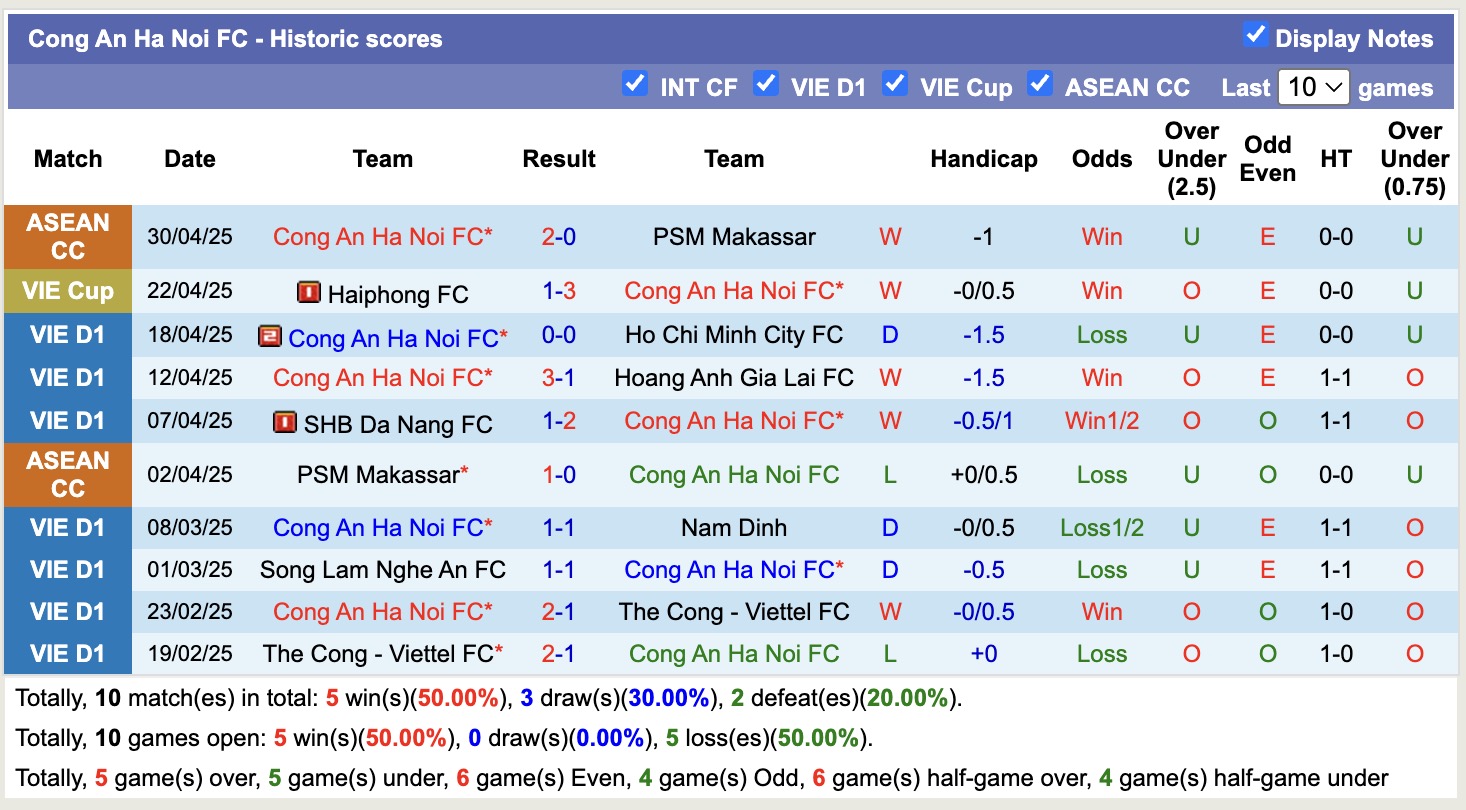The width and height of the screenshot is (1466, 810).
Task: Open Song Lam Nghe An FC
Action: point(383,569)
